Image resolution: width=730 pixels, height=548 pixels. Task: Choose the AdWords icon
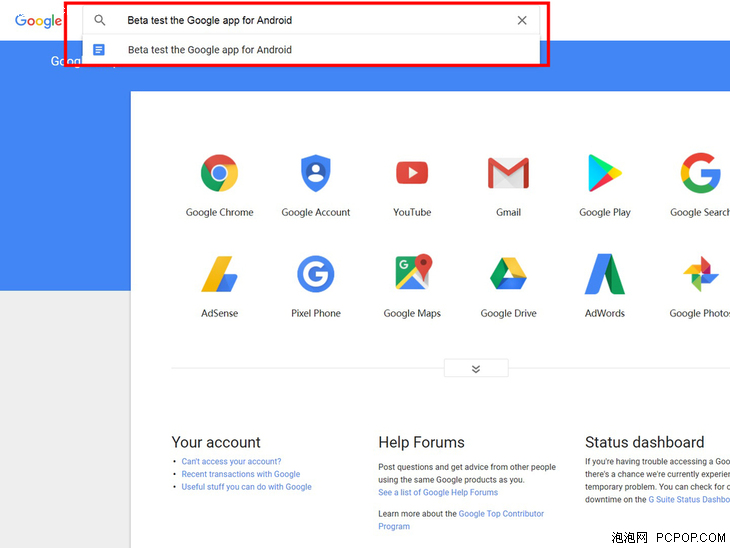[604, 274]
